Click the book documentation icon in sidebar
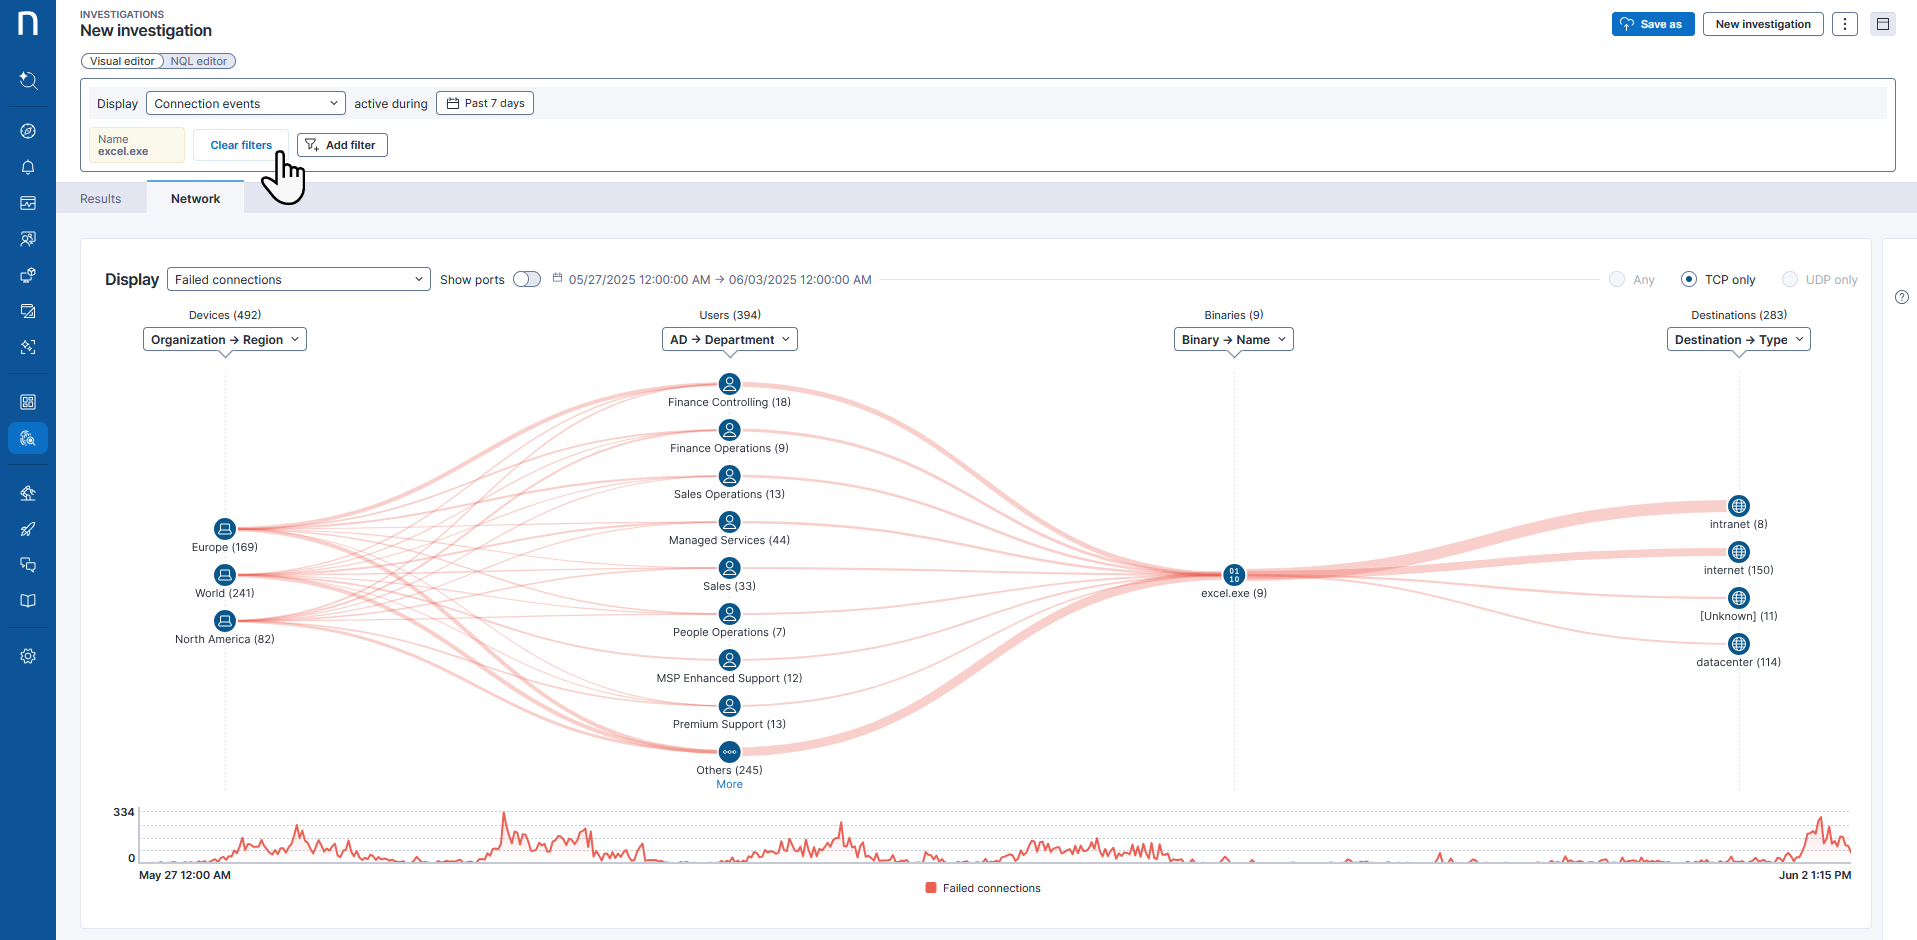The image size is (1917, 940). point(28,601)
